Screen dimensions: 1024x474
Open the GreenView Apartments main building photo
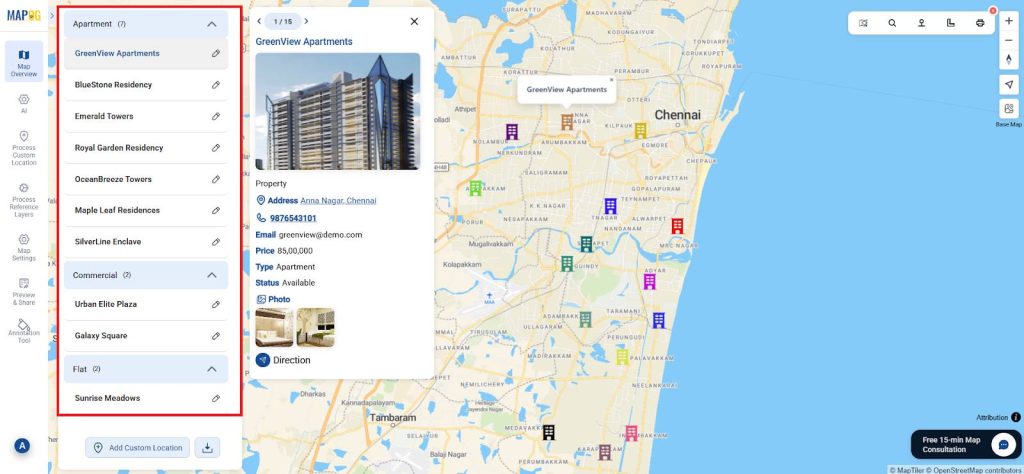tap(338, 112)
